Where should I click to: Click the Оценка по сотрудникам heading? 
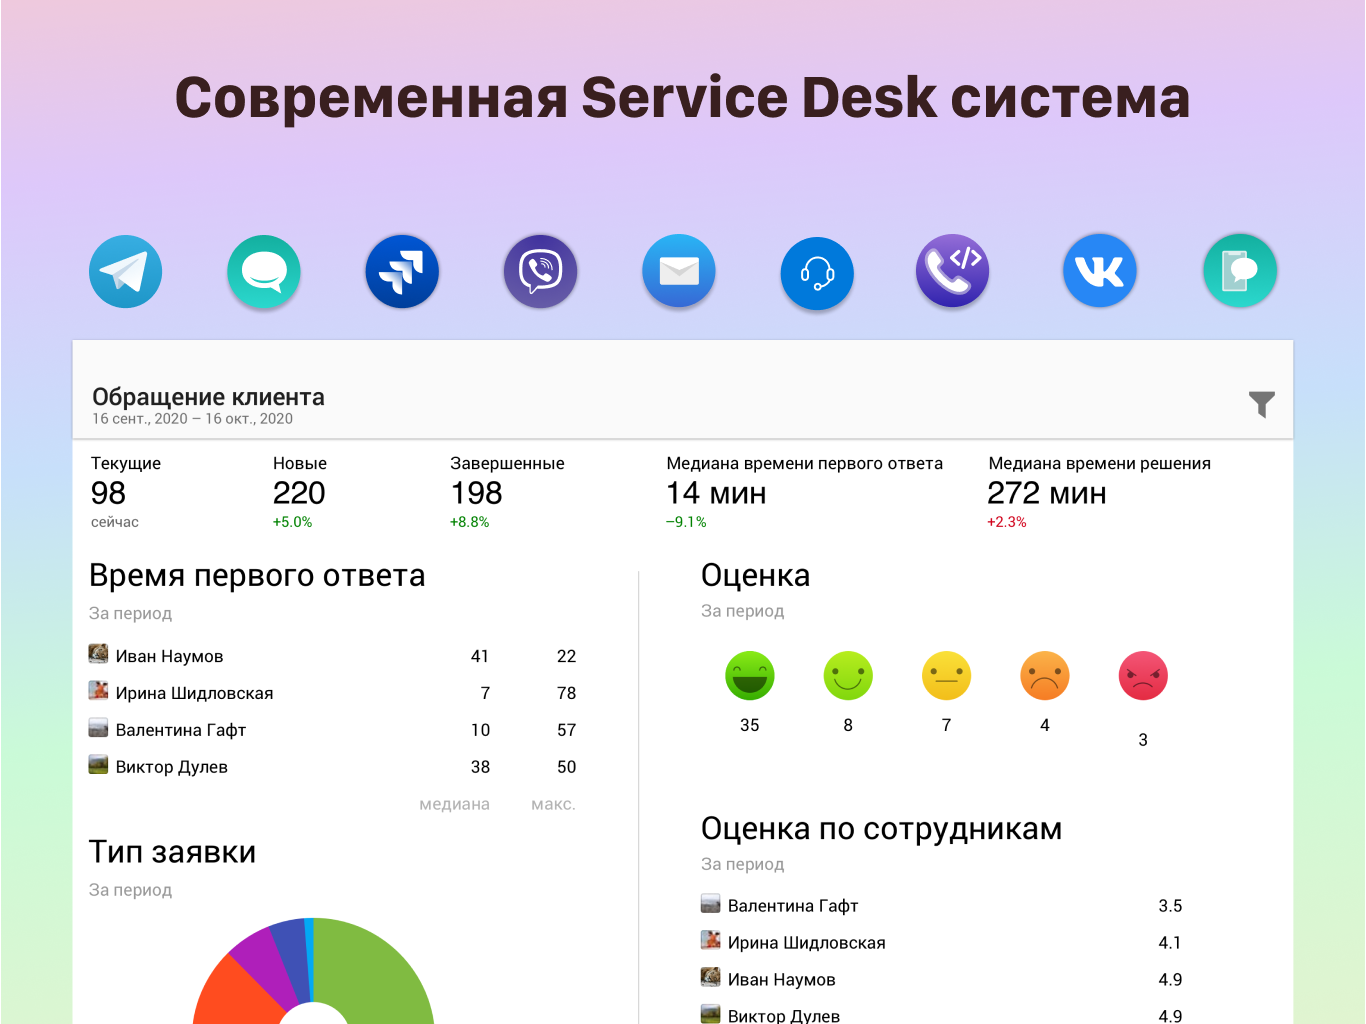click(x=881, y=829)
